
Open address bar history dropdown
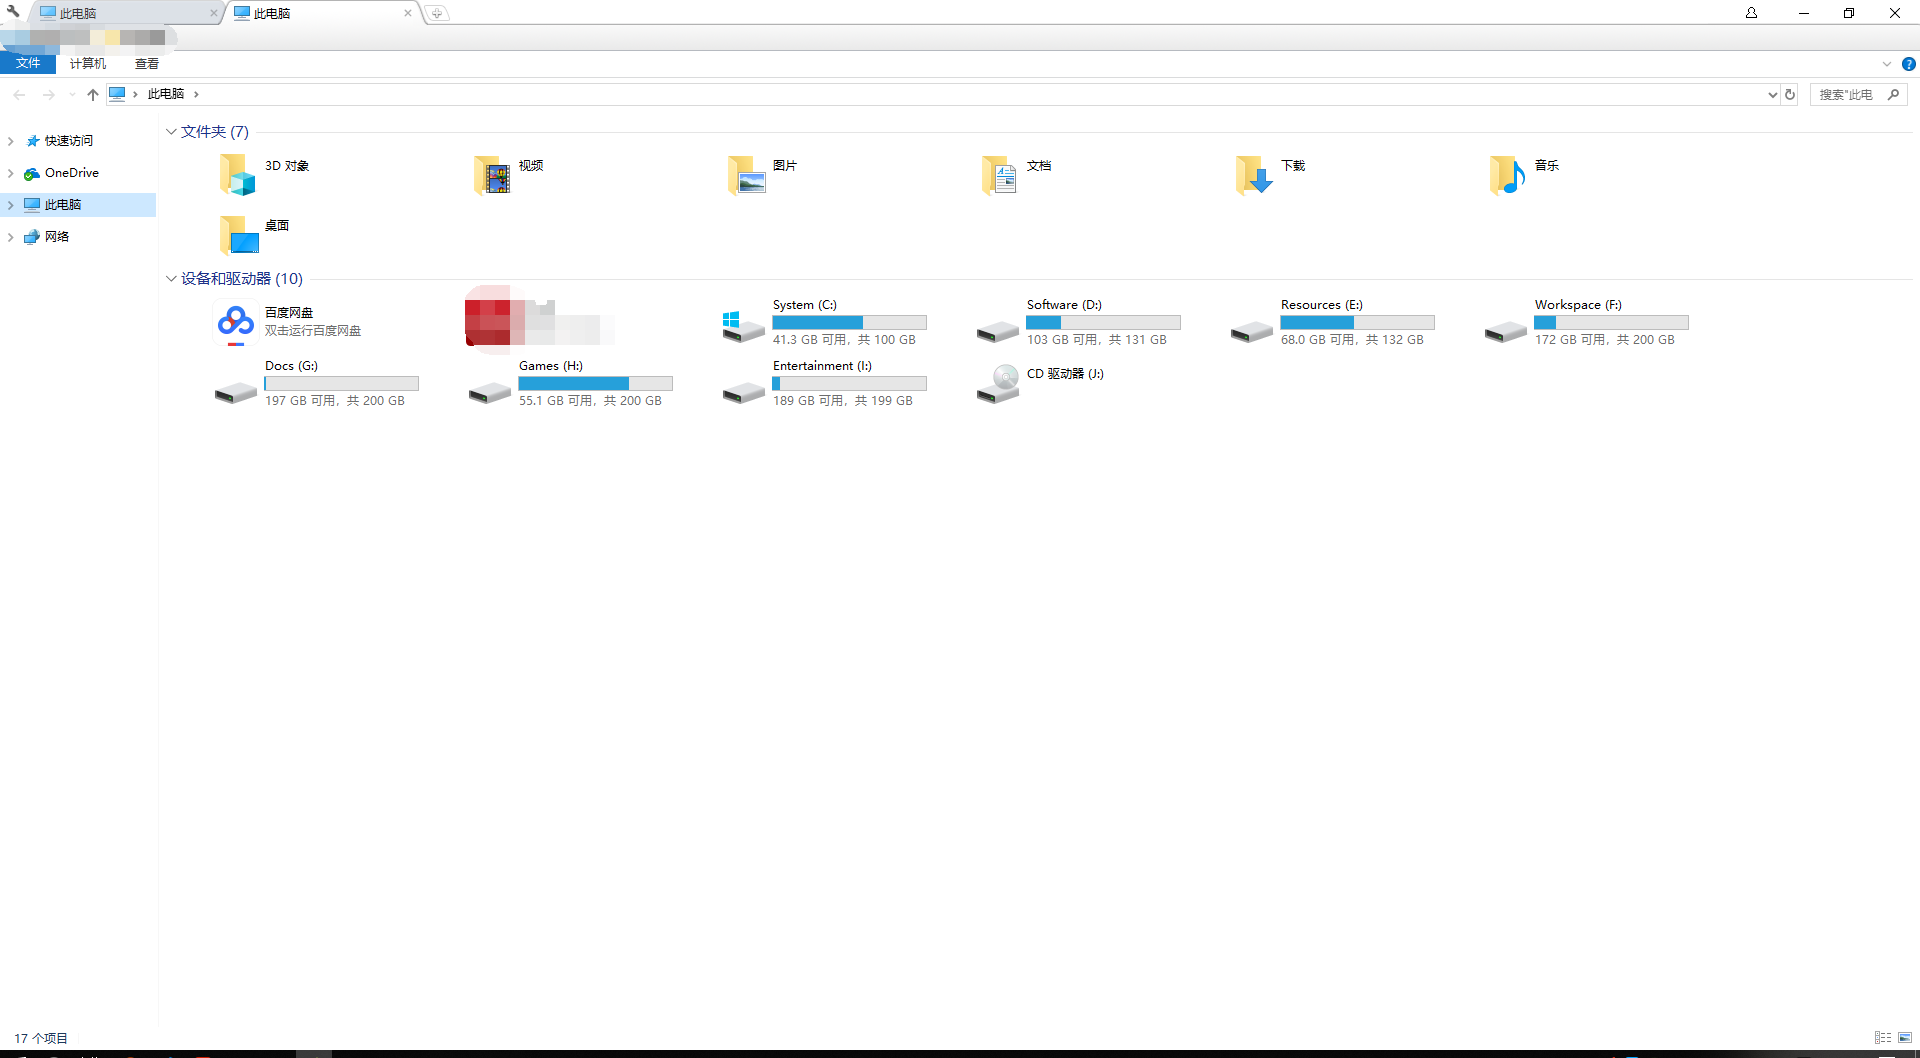click(1772, 94)
